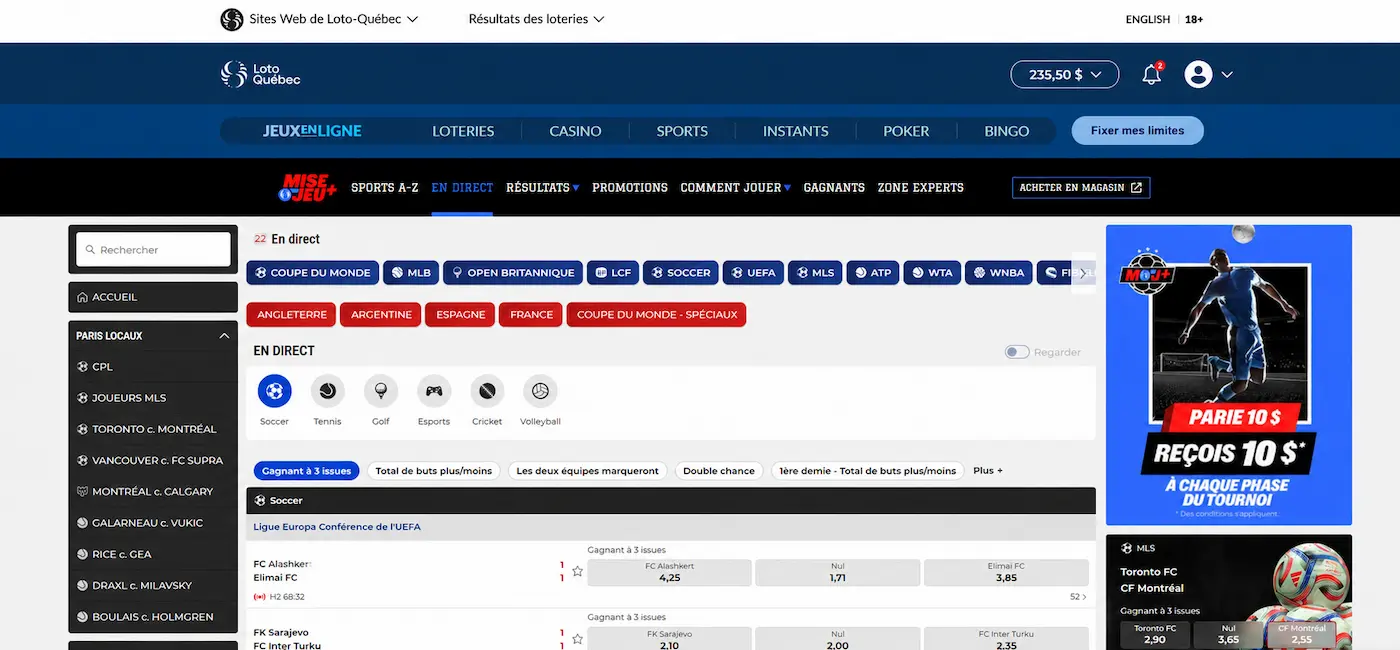
Task: Expand Résultats des loteries dropdown
Action: pos(536,19)
